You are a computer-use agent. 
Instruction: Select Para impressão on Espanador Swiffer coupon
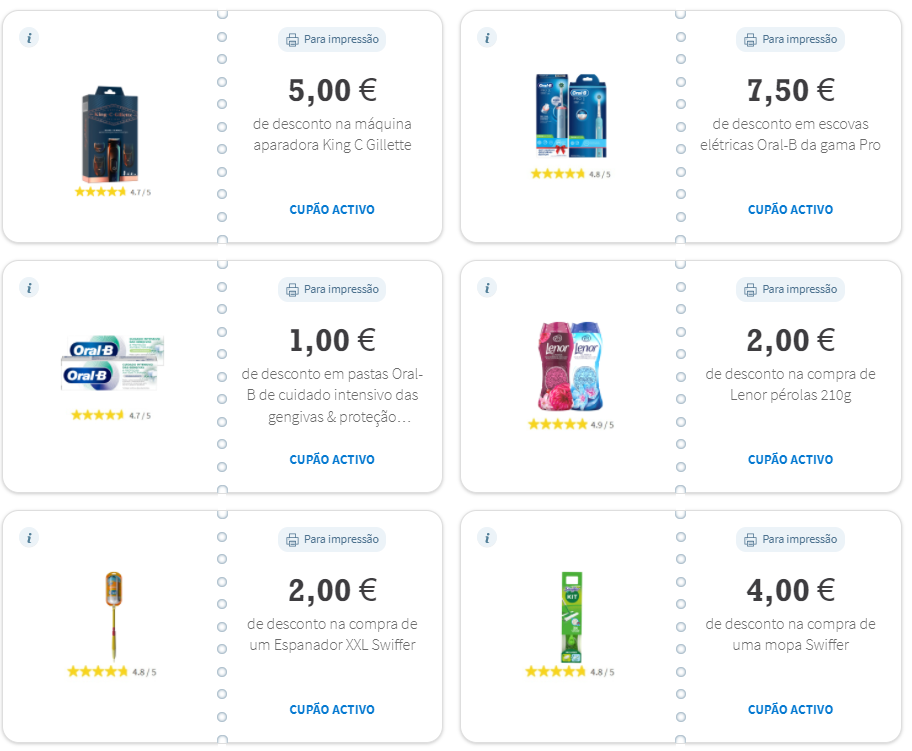pyautogui.click(x=332, y=539)
